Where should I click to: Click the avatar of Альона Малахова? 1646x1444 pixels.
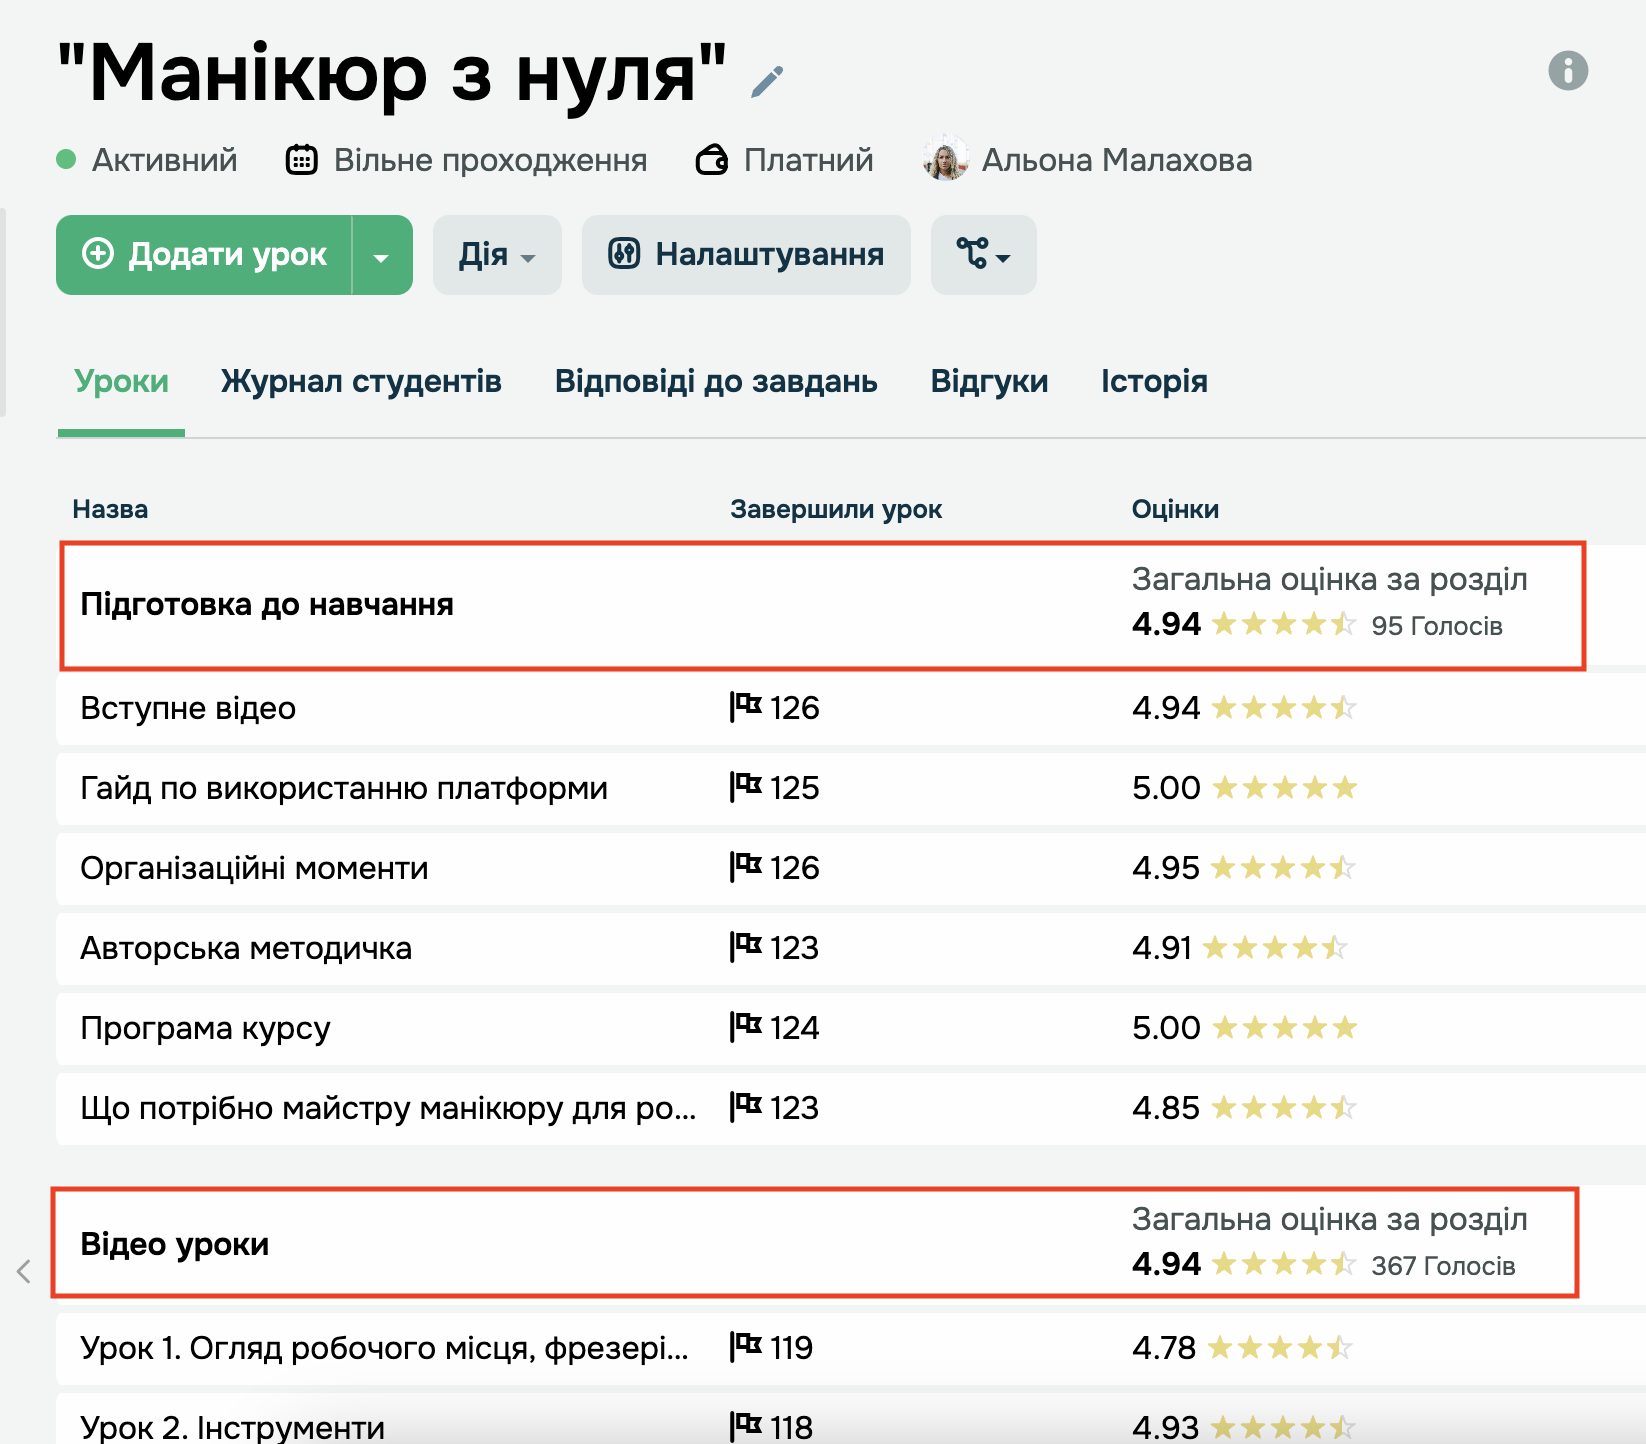(x=945, y=159)
